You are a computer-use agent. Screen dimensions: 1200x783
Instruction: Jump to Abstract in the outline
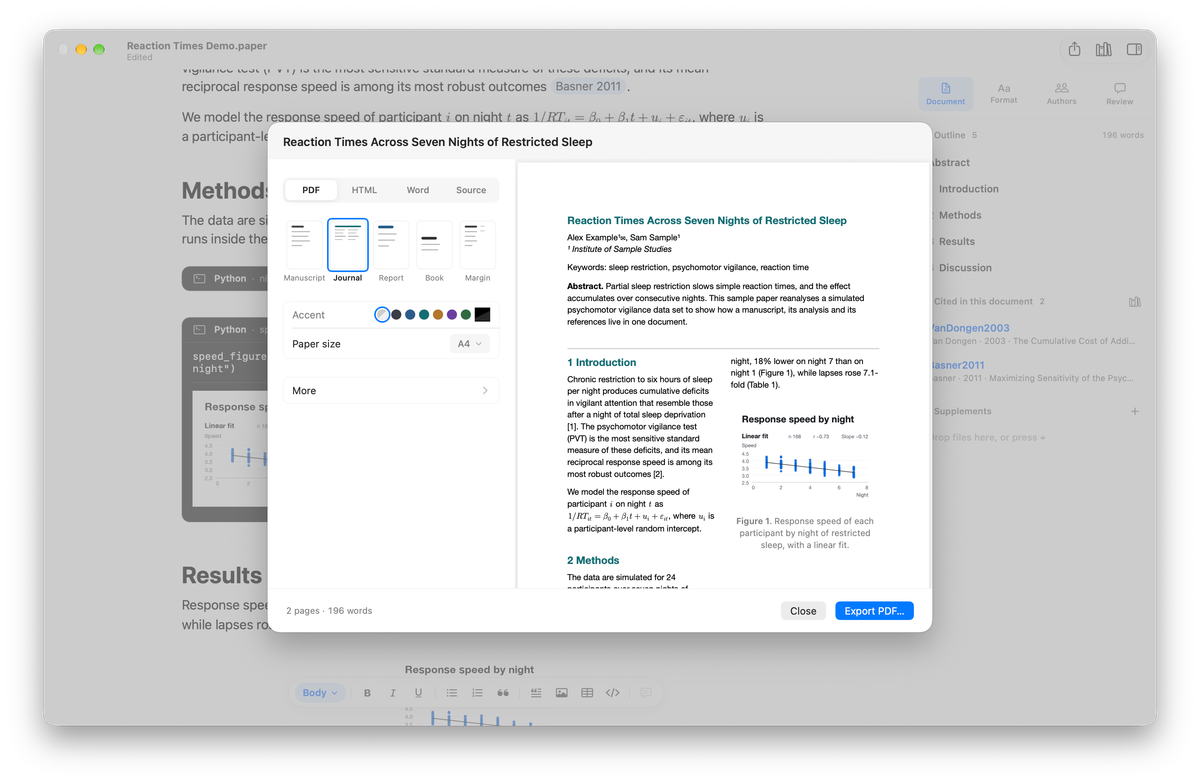pos(949,162)
